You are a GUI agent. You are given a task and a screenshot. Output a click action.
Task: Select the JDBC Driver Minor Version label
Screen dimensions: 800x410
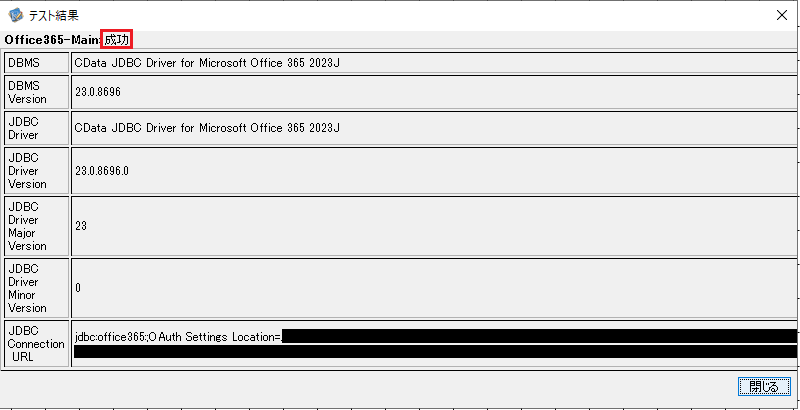tap(37, 288)
